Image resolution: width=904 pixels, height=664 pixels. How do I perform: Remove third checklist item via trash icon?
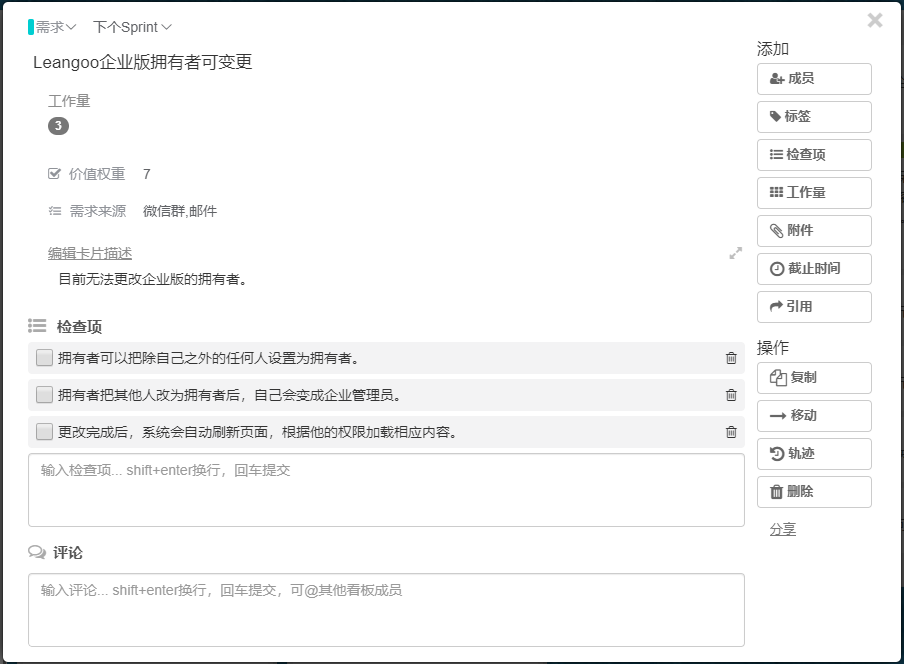(x=731, y=432)
